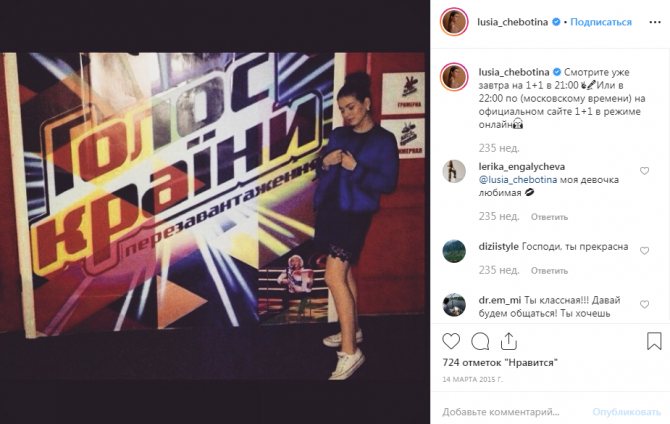Image resolution: width=670 pixels, height=424 pixels.
Task: Reply to diziistyle's comment
Action: pyautogui.click(x=549, y=271)
